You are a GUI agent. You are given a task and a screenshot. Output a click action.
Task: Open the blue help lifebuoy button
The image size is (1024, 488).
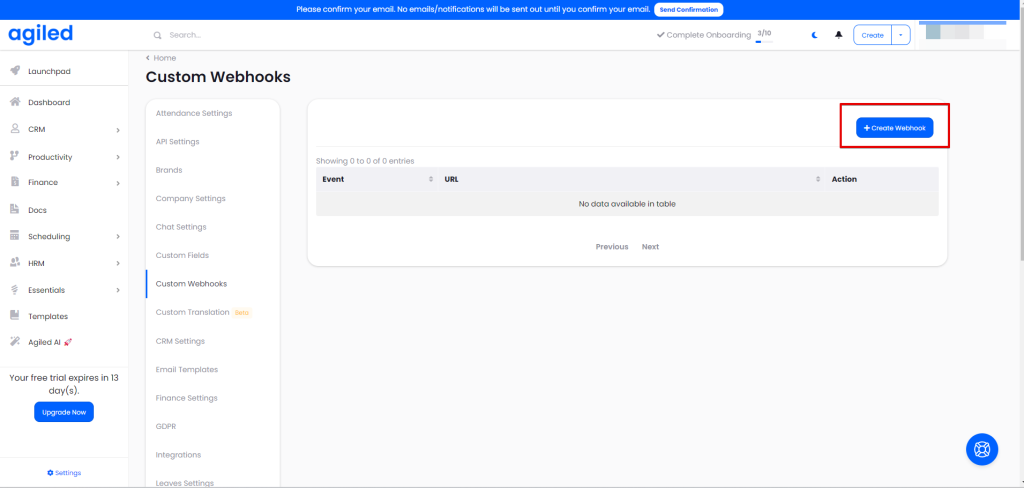point(981,449)
